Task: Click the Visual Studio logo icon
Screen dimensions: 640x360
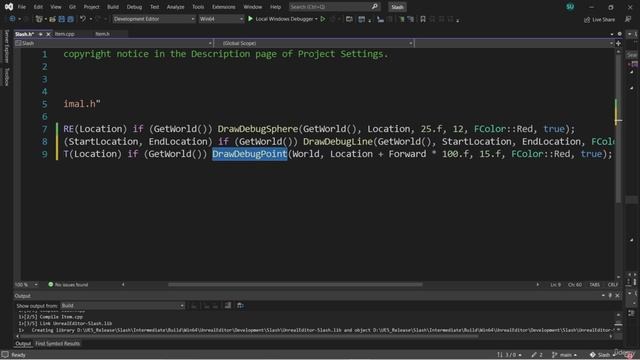Action: click(x=8, y=7)
